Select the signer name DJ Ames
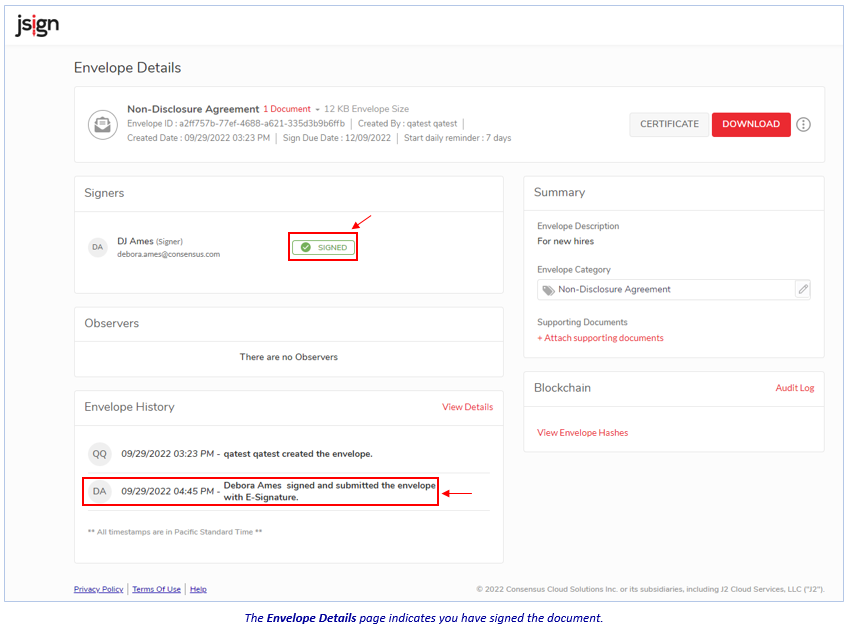This screenshot has height=632, width=849. pos(135,242)
